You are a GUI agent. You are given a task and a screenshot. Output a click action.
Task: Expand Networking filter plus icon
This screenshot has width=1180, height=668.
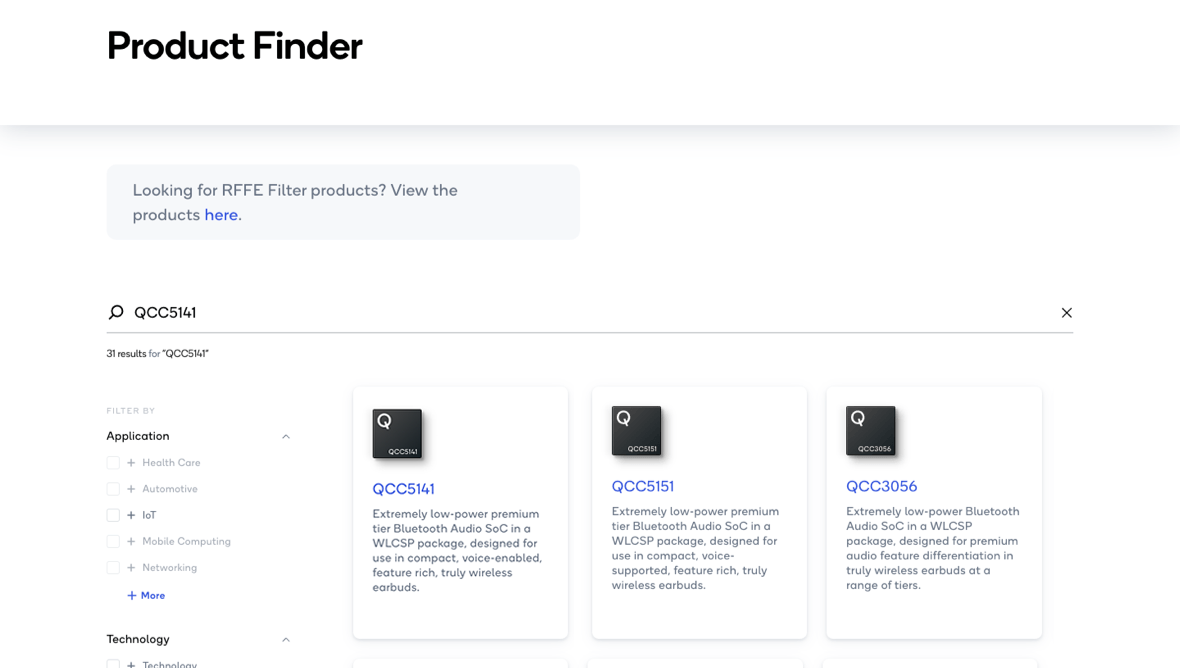click(131, 568)
